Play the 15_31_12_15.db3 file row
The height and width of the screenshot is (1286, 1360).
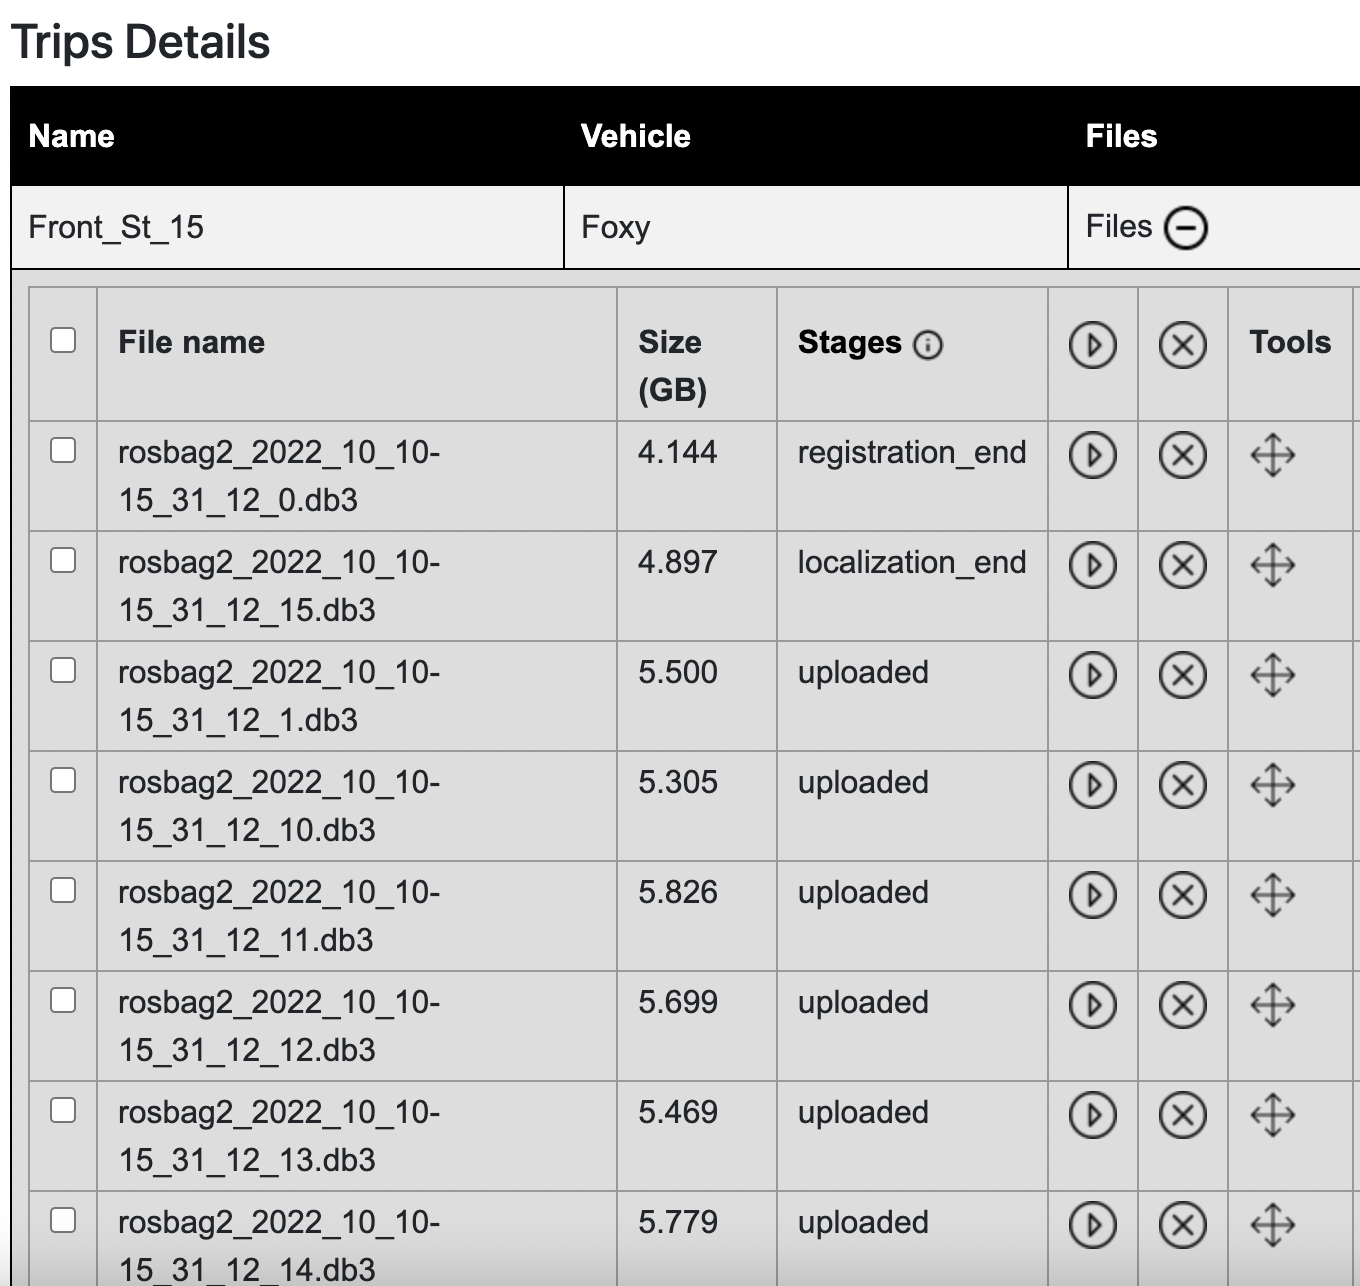point(1092,565)
